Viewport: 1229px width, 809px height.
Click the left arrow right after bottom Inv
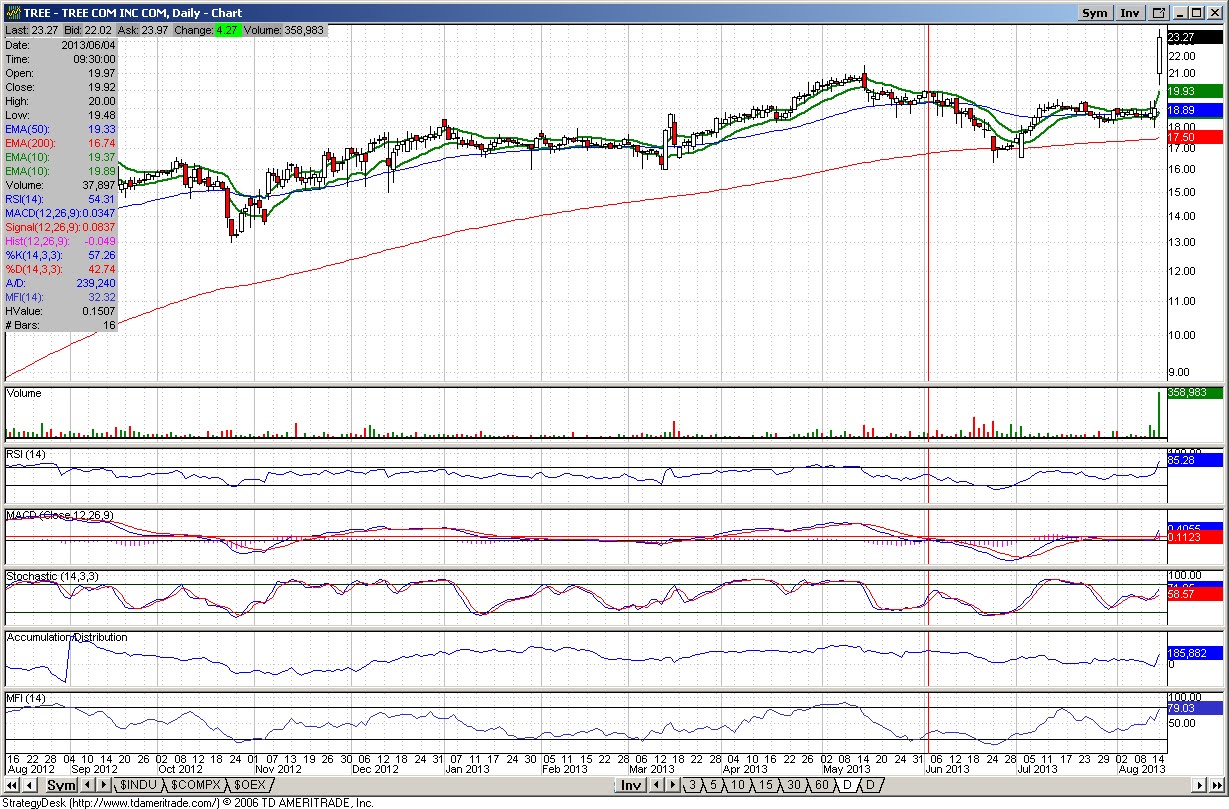[x=656, y=786]
